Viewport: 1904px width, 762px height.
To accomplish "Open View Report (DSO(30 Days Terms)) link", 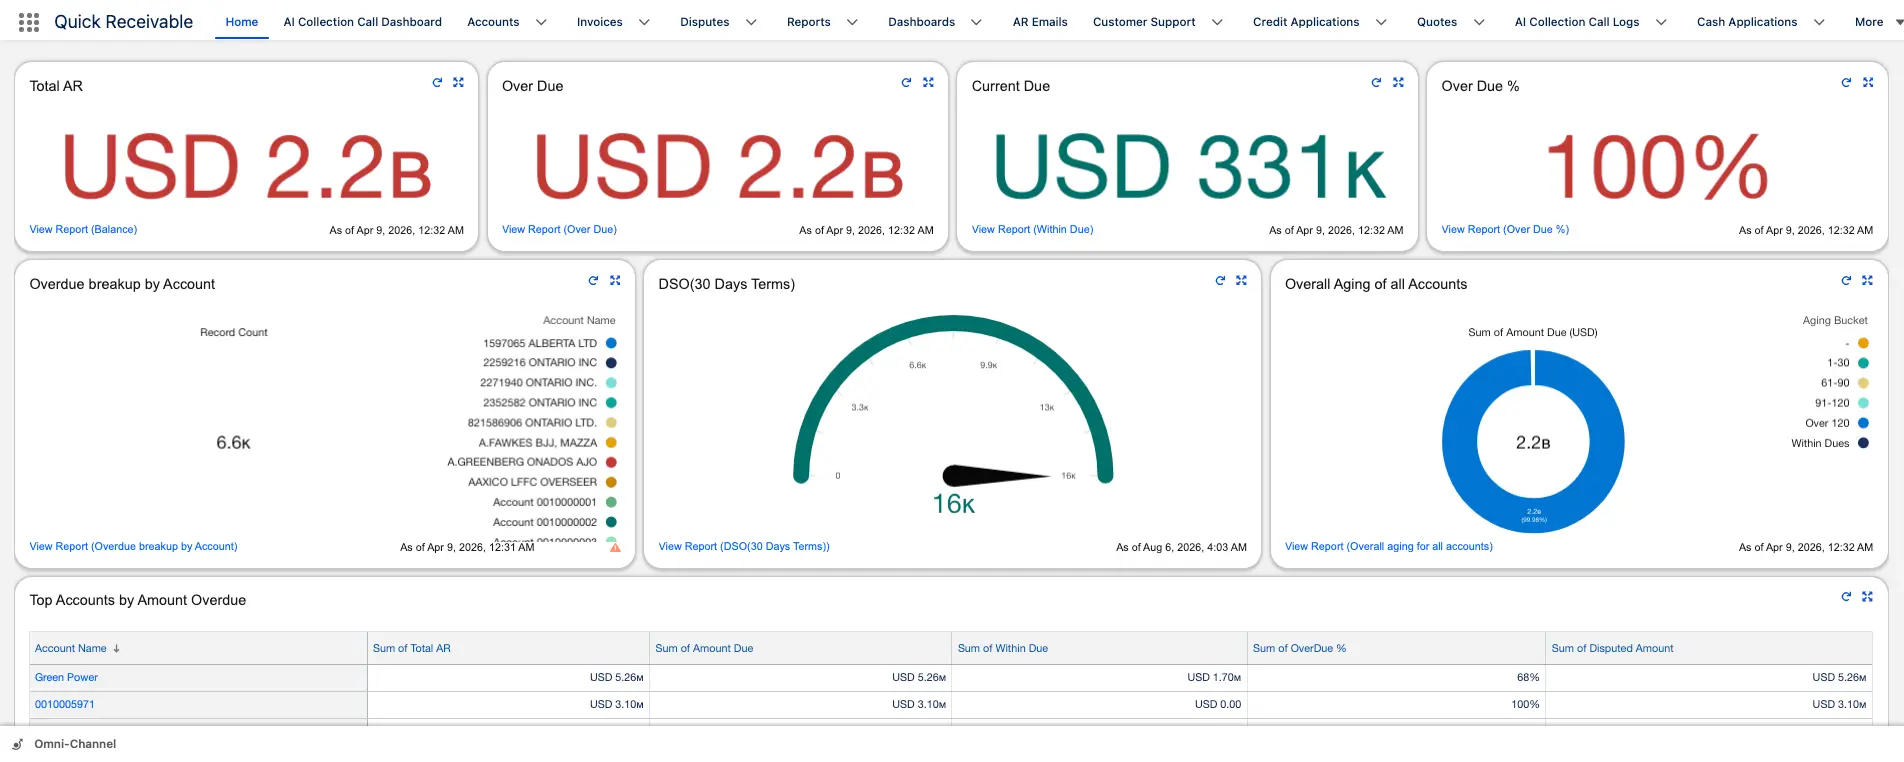I will (744, 547).
